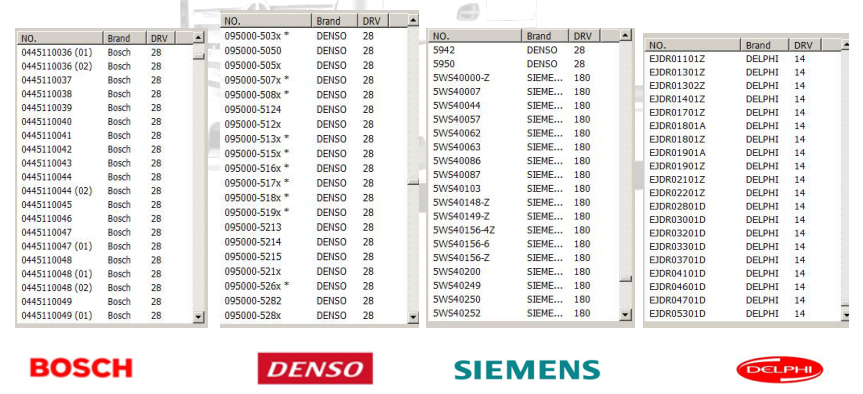Screen dimensions: 863x394
Task: Select row EJDR01801A
Action: click(743, 126)
